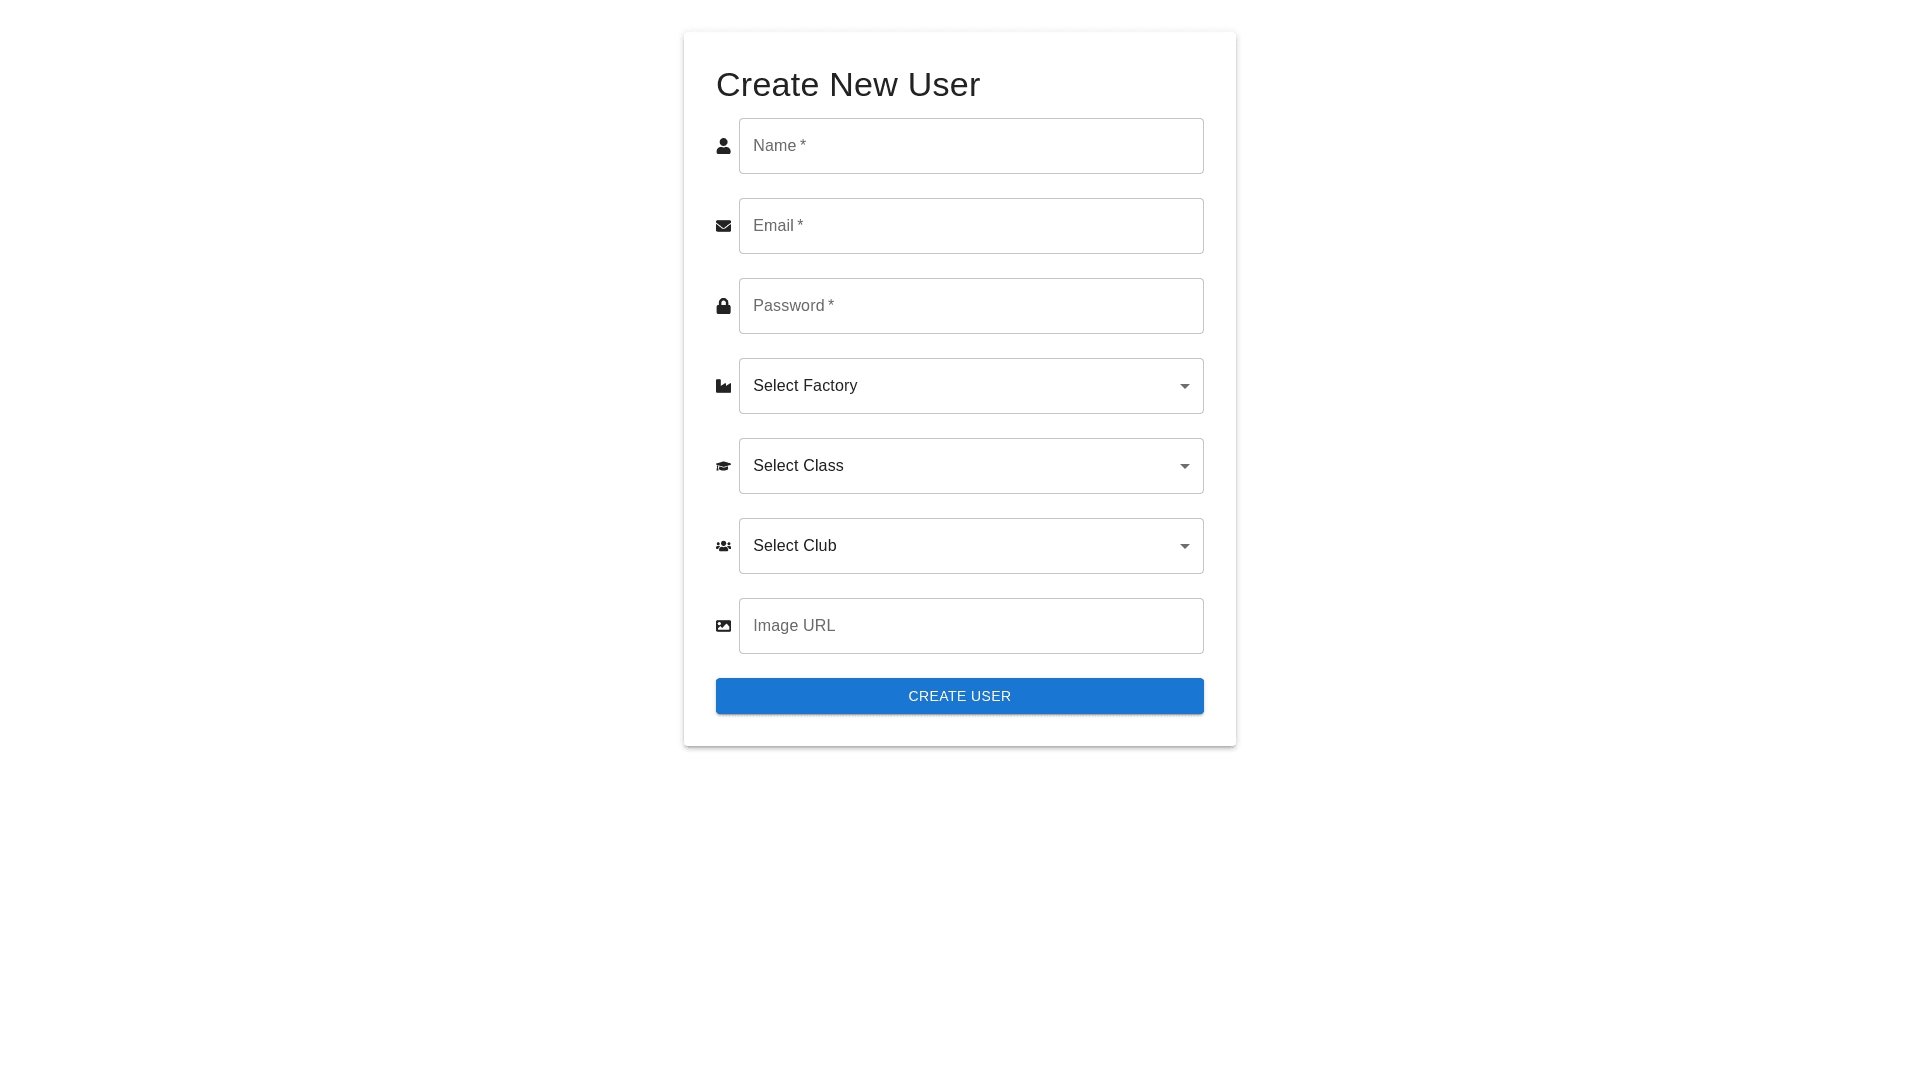
Task: Expand the Select Class dropdown arrow
Action: coord(1184,466)
